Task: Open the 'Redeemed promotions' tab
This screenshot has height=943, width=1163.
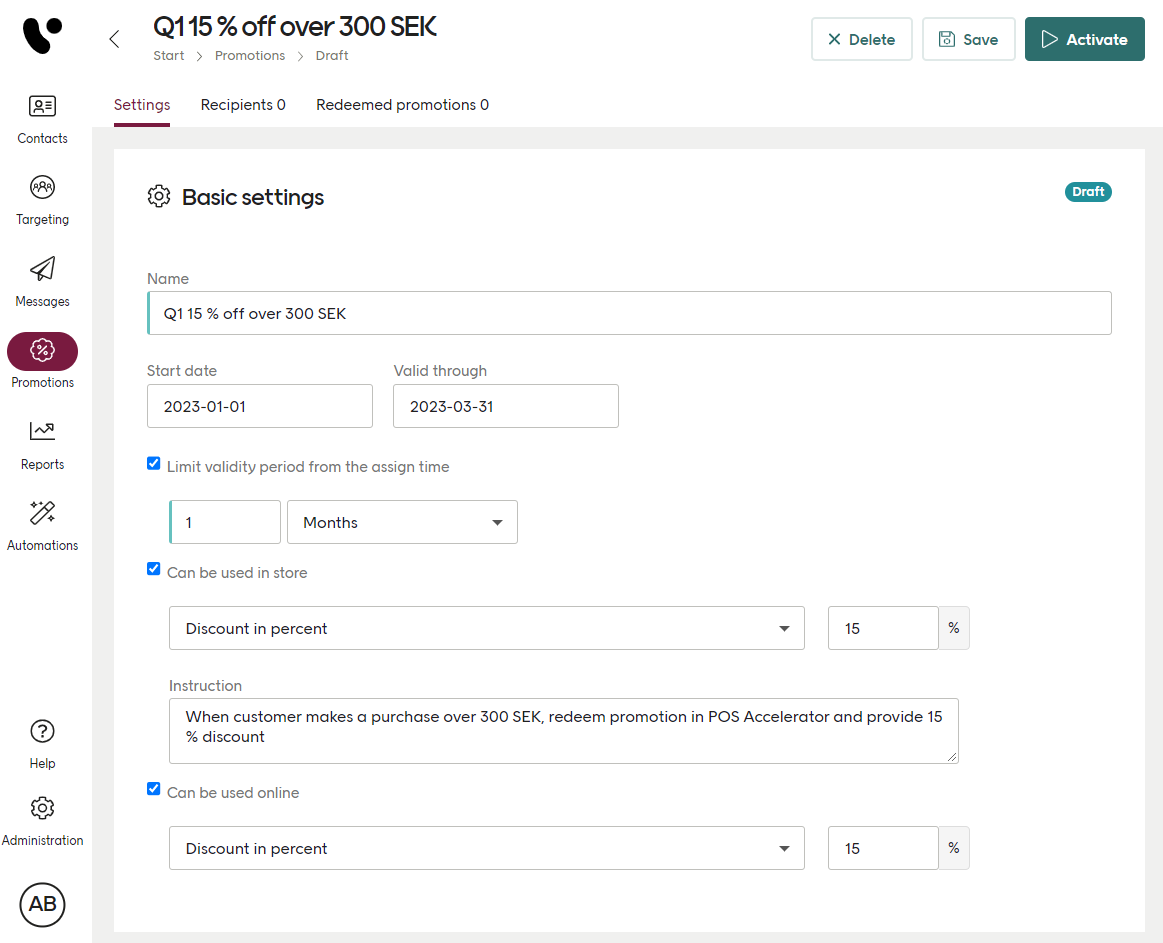Action: pyautogui.click(x=402, y=104)
